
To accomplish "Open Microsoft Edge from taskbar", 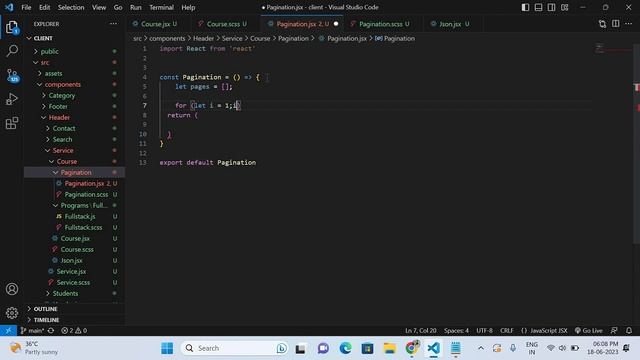I will 345,348.
